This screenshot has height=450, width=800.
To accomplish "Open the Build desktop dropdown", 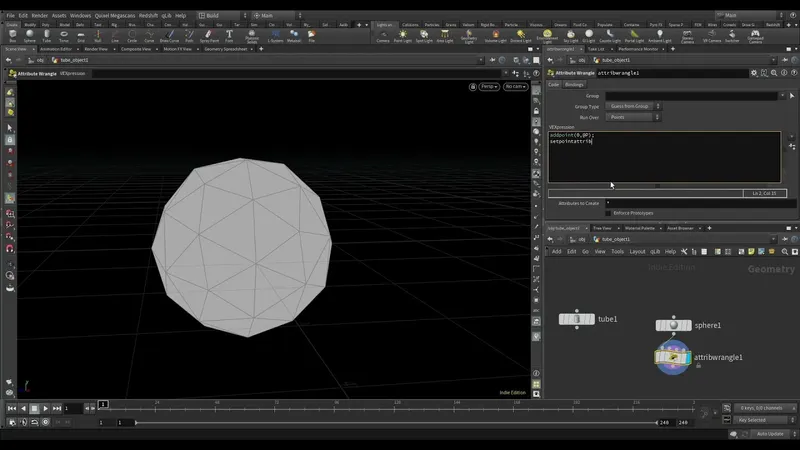I will tap(222, 15).
